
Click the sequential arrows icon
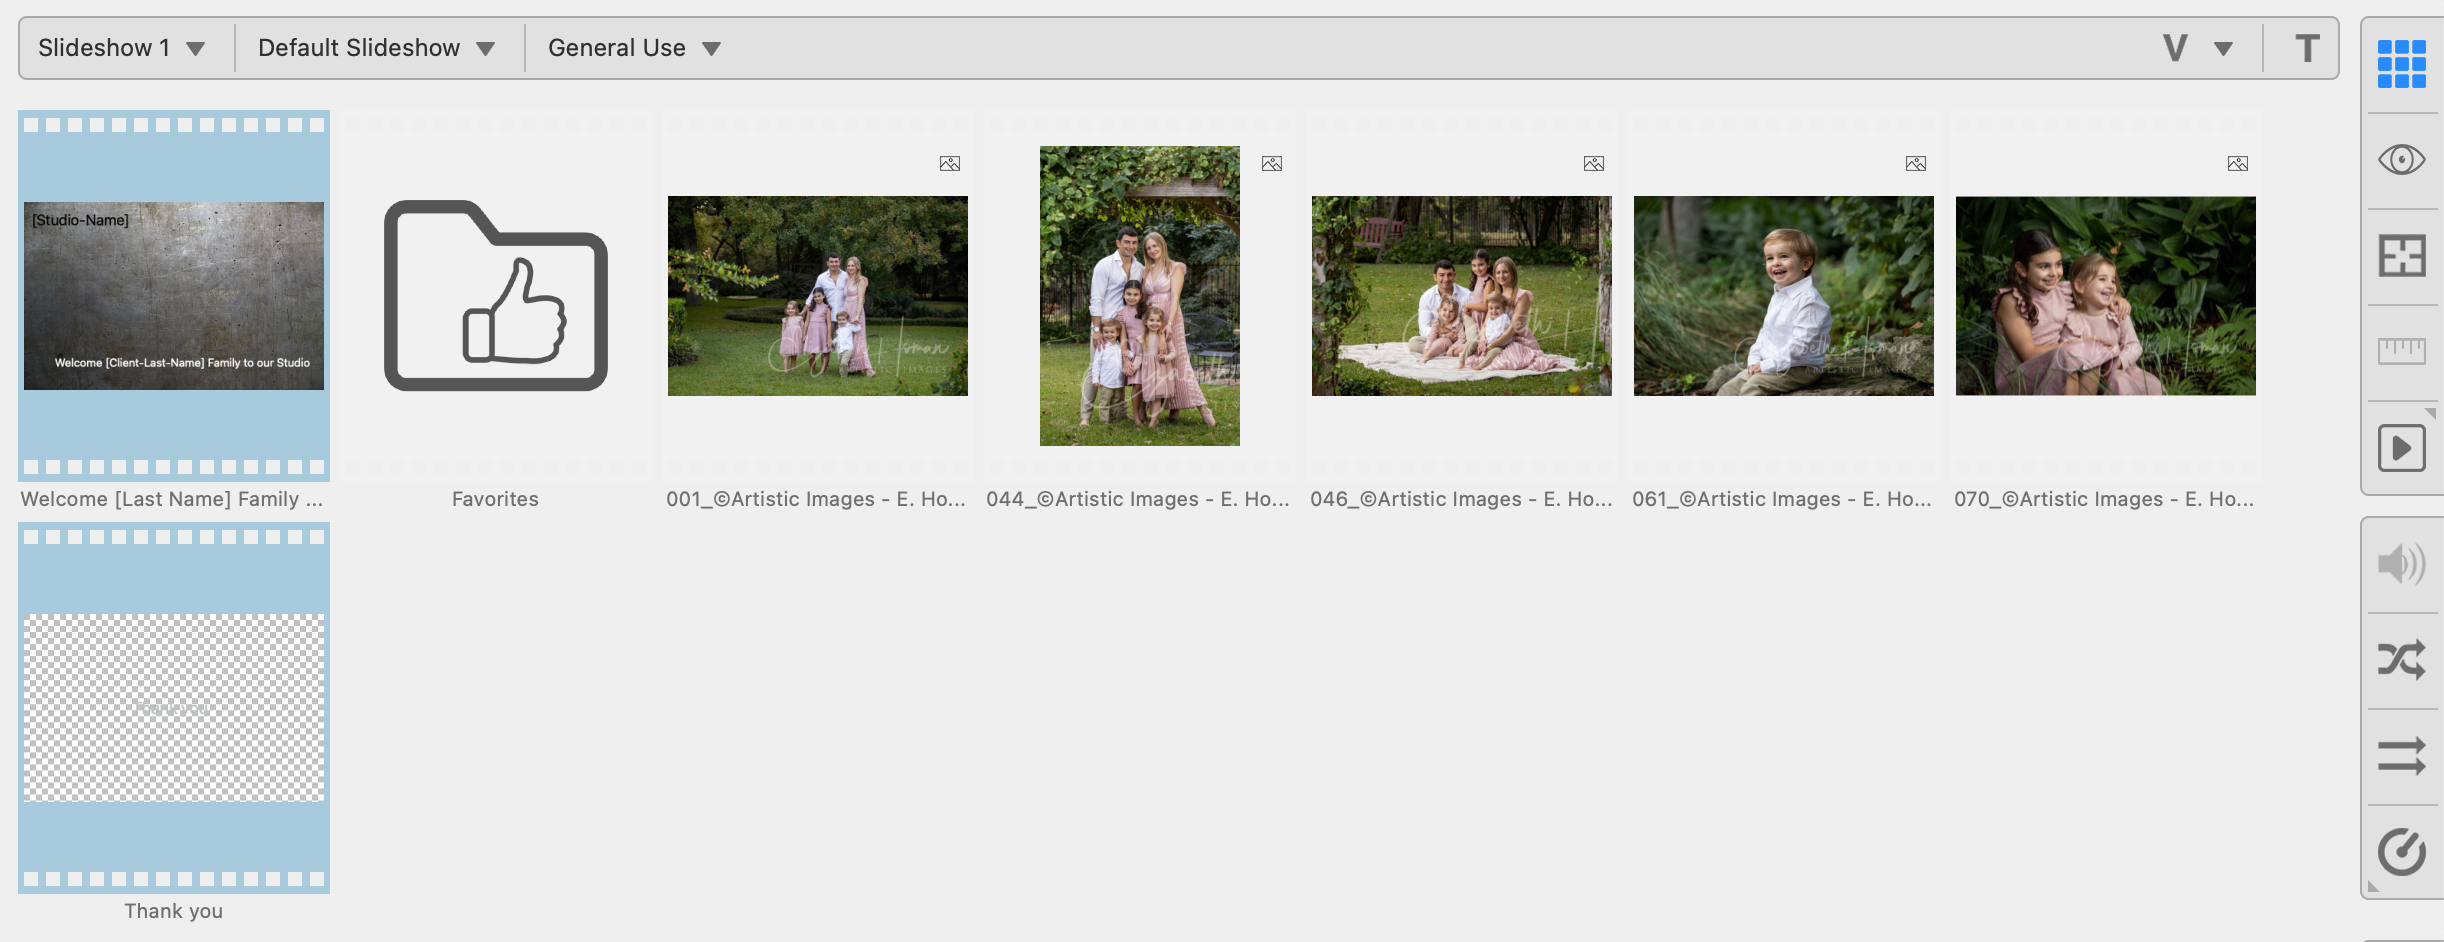pyautogui.click(x=2401, y=756)
